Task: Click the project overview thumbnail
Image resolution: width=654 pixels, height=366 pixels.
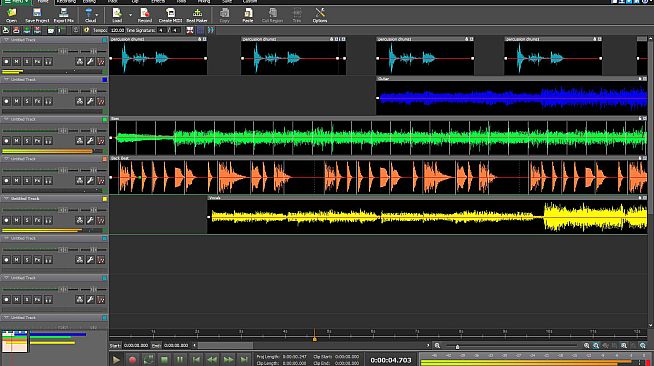Action: point(15,341)
